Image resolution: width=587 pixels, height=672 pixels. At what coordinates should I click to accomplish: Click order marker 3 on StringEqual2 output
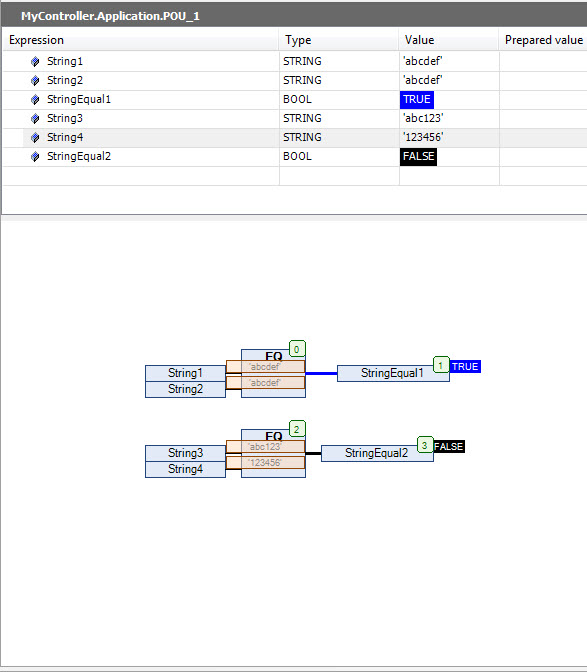(x=425, y=445)
